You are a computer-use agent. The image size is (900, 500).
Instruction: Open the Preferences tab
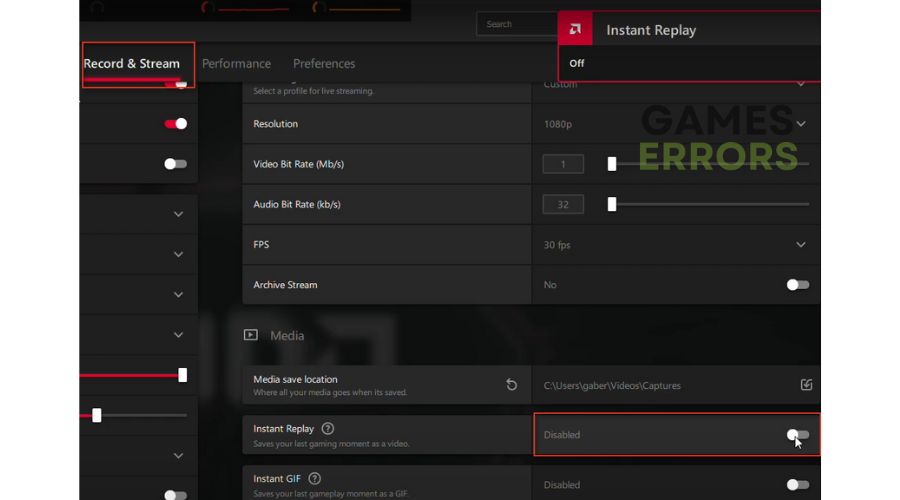click(324, 64)
